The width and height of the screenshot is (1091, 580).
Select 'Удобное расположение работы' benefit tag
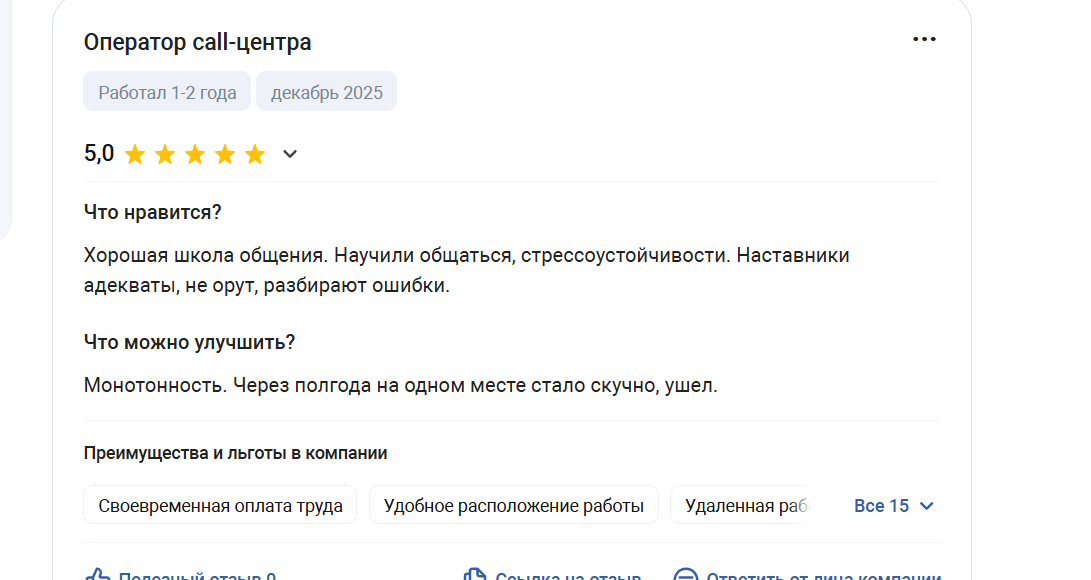pyautogui.click(x=513, y=505)
